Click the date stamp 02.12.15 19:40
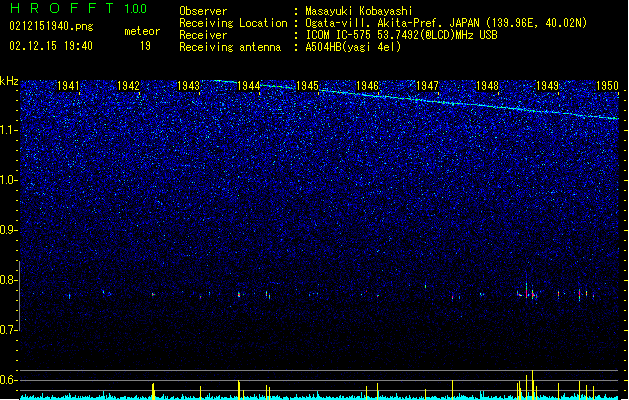Screen dimensions: 629x400 coord(51,46)
